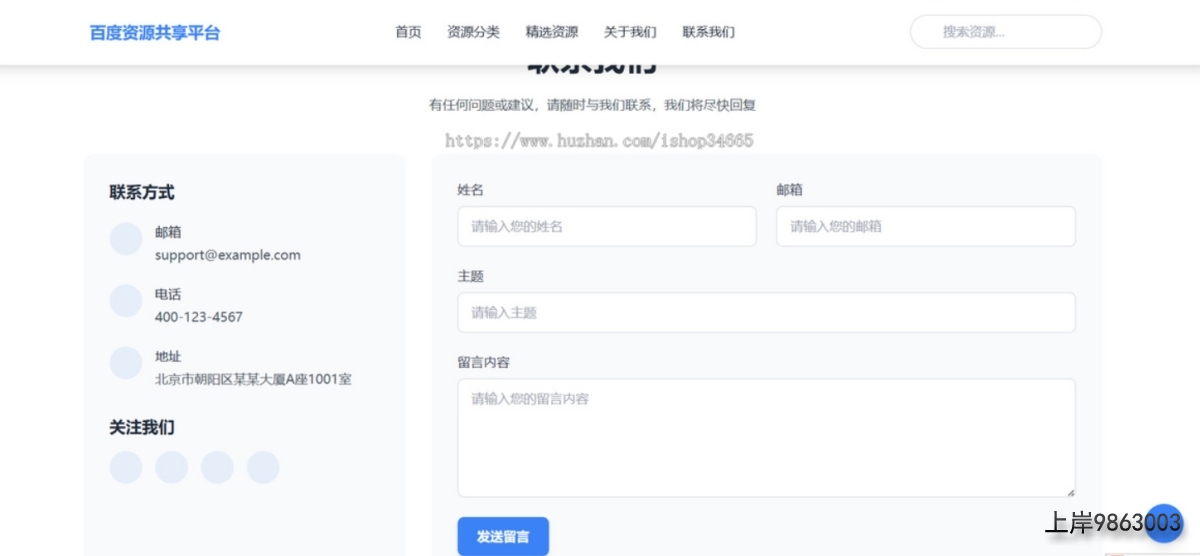Click the floating blue circular button
The image size is (1200, 556).
[1163, 522]
